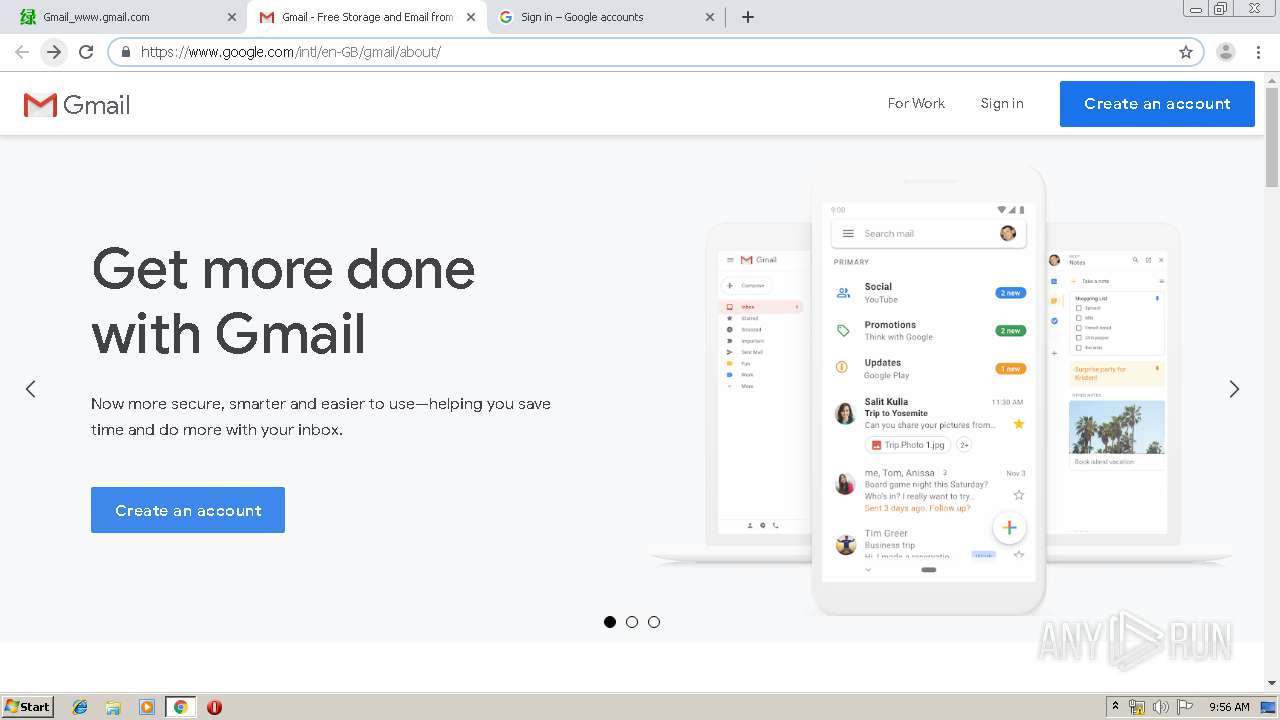Click the browser forward arrow

tap(54, 52)
